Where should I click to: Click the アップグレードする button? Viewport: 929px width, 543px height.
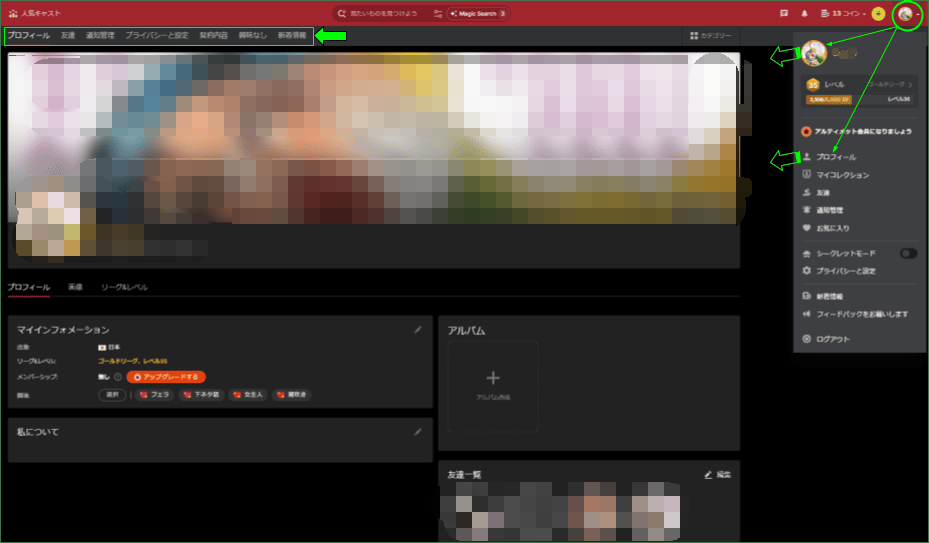tap(166, 377)
